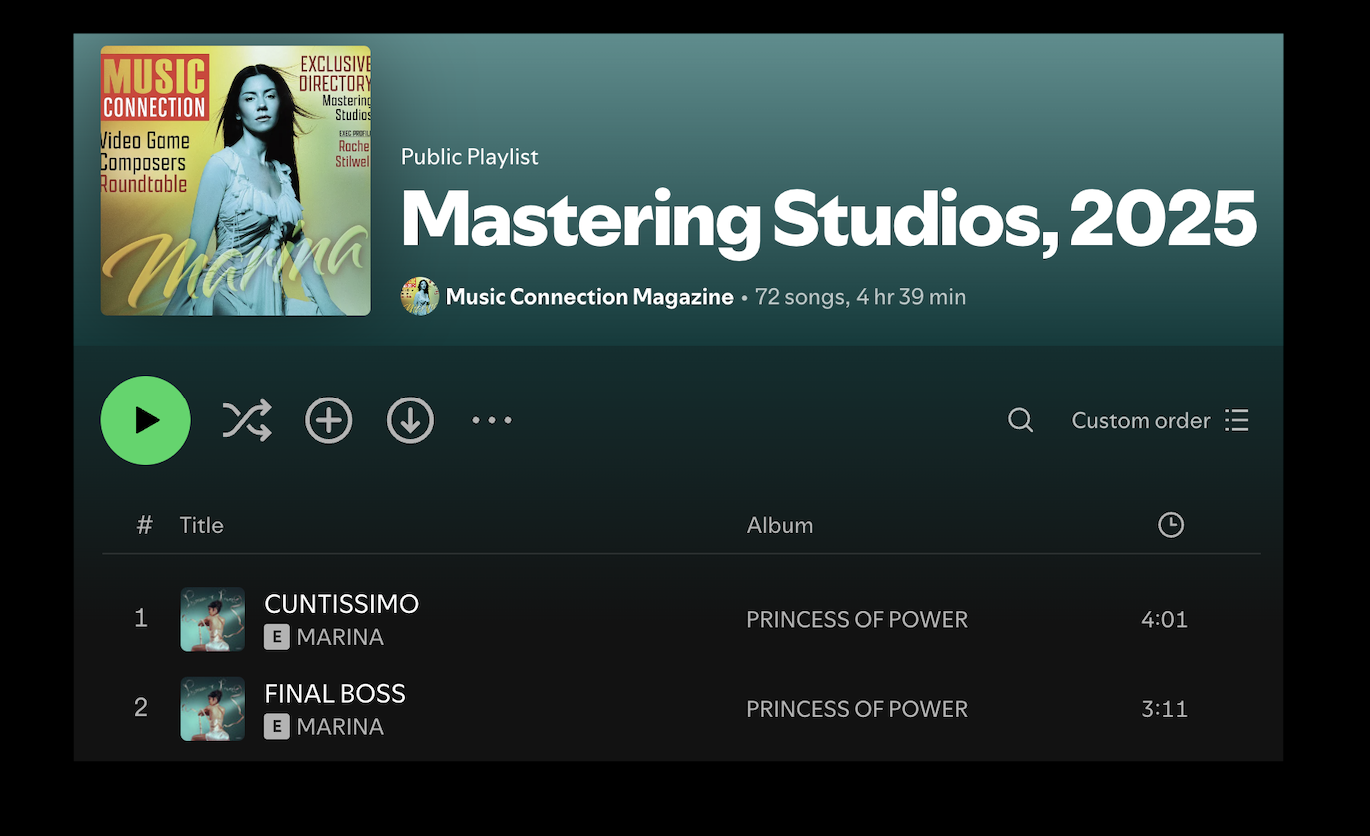Click the Mastering Studios, 2025 playlist title
The height and width of the screenshot is (836, 1370).
coord(829,220)
